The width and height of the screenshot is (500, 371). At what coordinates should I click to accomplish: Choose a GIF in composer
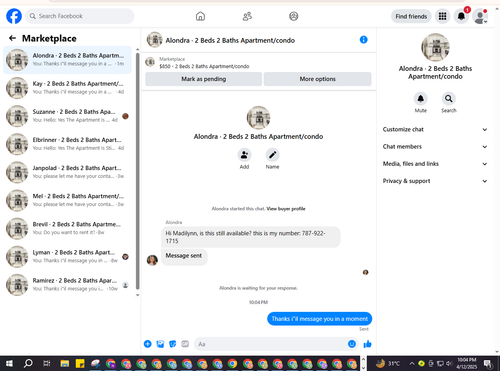(185, 344)
